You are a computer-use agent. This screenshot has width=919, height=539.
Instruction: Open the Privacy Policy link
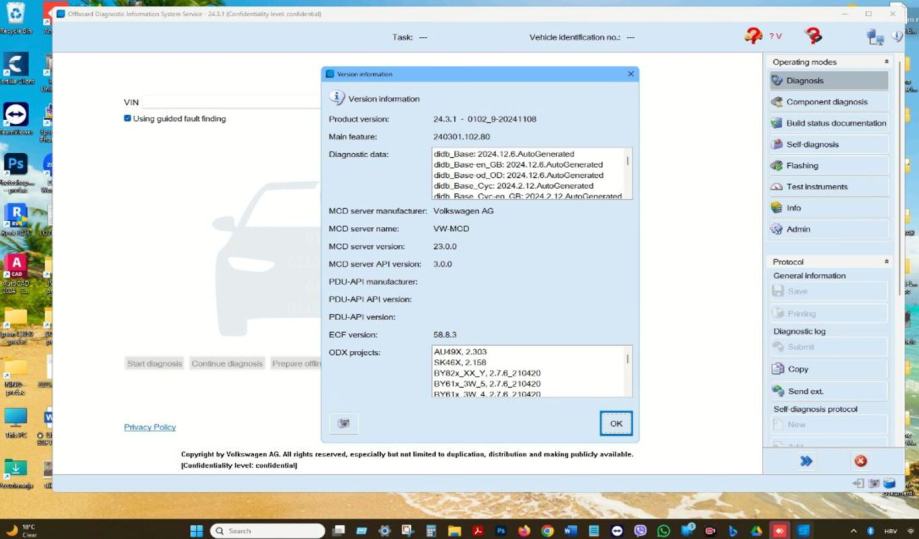pyautogui.click(x=150, y=427)
